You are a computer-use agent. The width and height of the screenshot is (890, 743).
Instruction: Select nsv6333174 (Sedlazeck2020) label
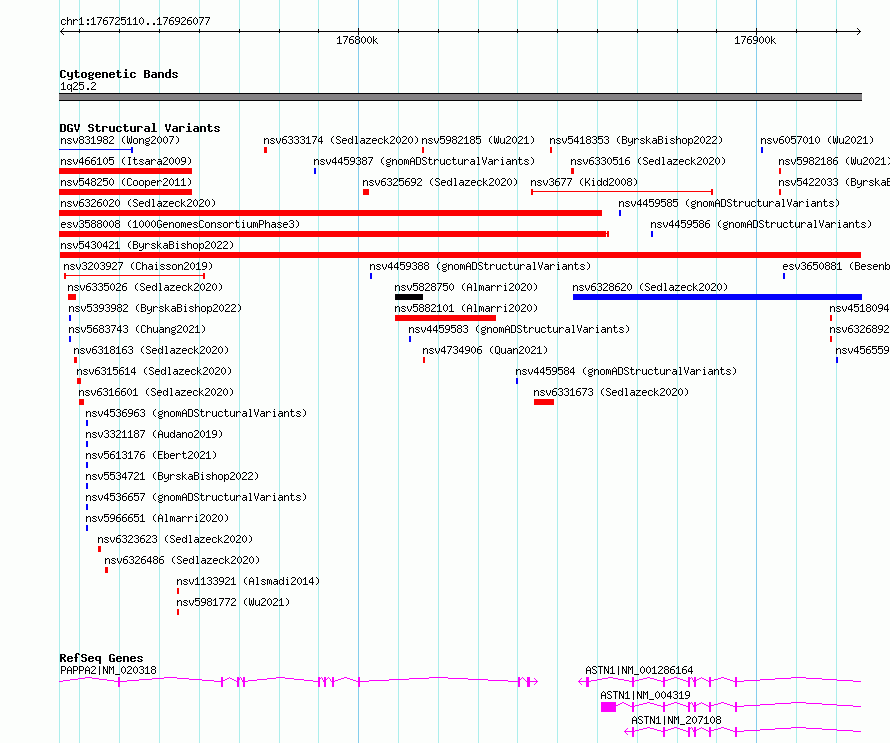tap(341, 140)
